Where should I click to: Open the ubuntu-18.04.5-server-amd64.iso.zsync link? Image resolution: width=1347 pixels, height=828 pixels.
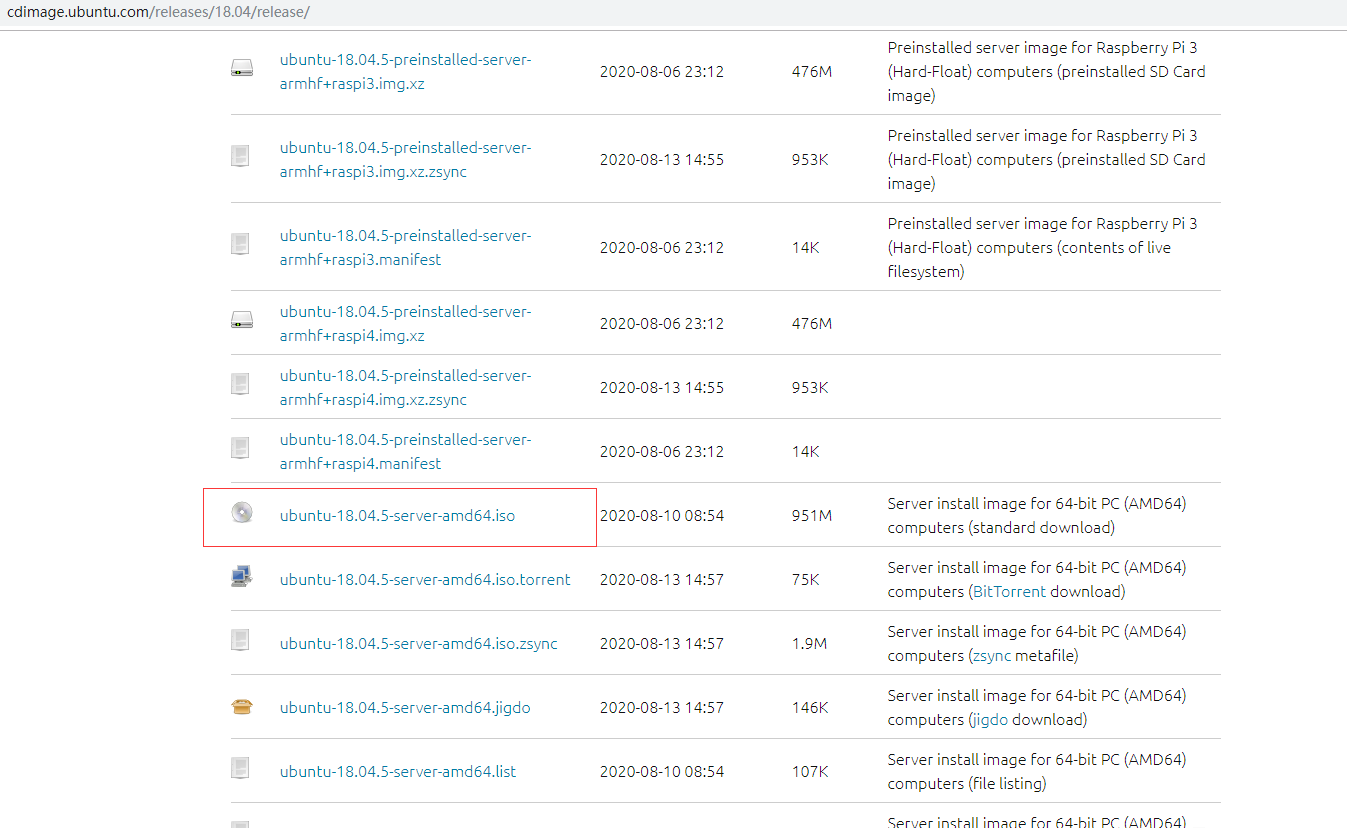[x=419, y=644]
